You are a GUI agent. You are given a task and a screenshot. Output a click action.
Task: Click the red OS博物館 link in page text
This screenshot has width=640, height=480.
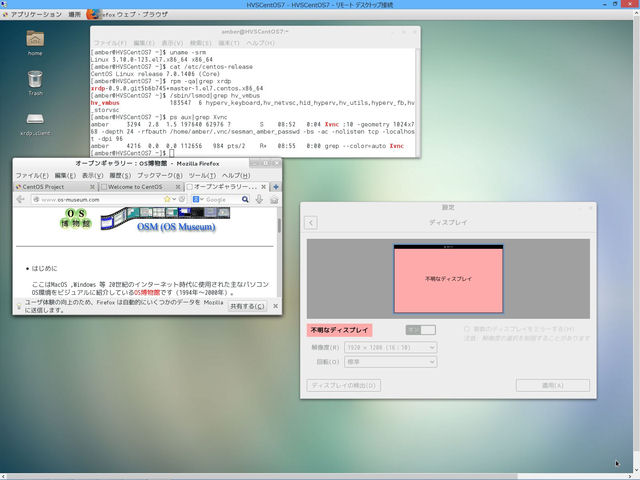(x=147, y=293)
